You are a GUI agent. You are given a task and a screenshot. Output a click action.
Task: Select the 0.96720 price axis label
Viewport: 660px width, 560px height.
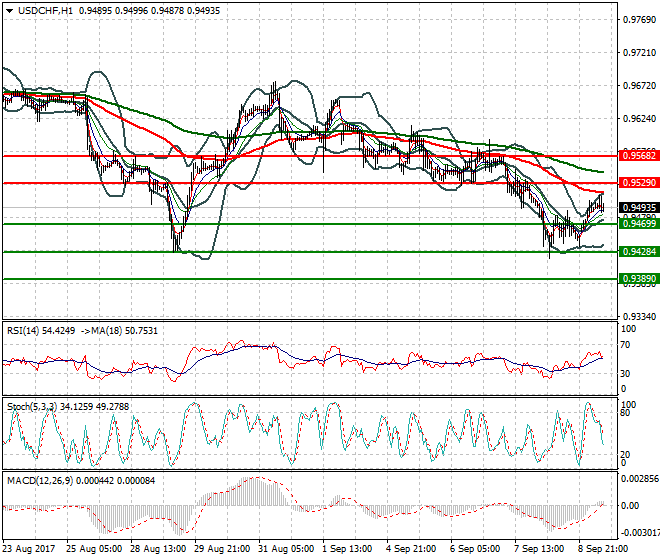[x=639, y=85]
